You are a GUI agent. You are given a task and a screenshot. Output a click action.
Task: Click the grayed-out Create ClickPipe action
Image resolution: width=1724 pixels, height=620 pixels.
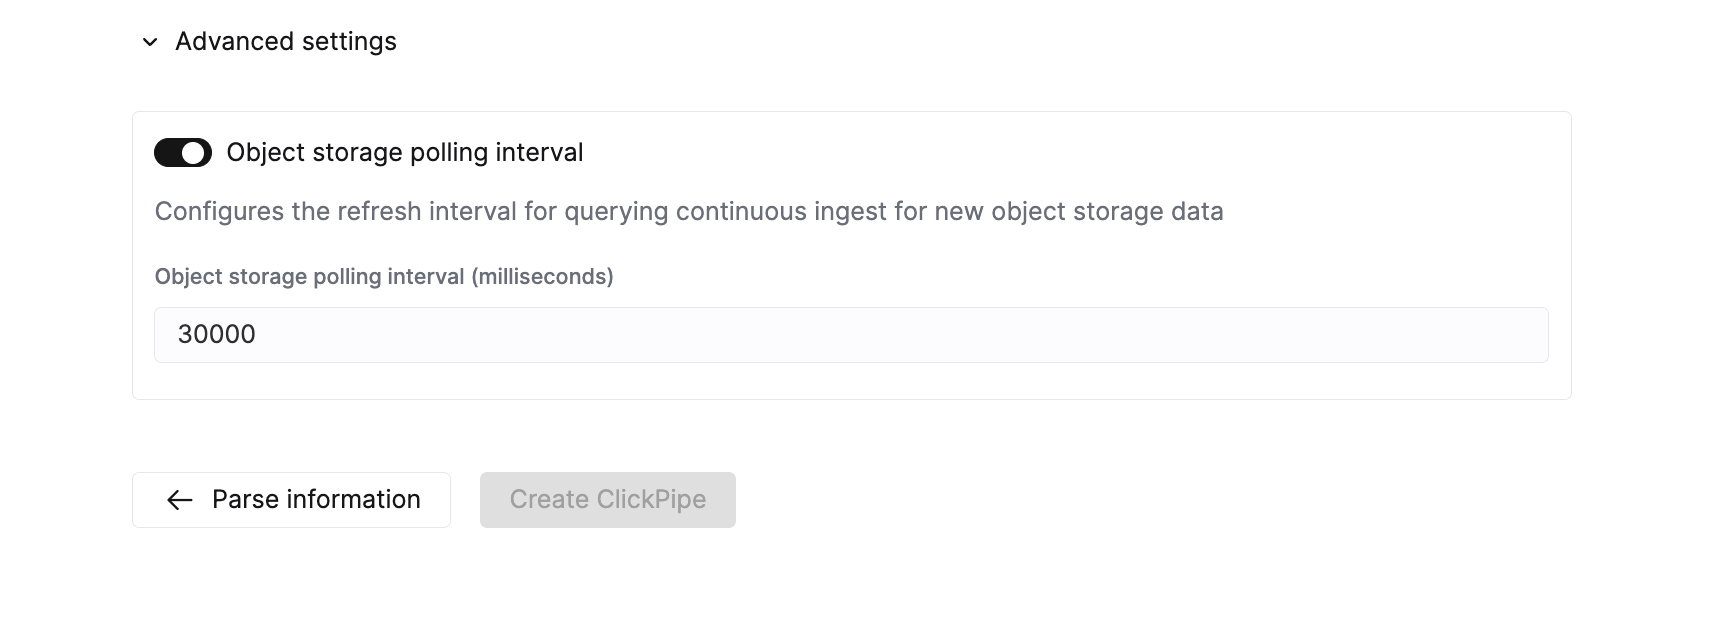pyautogui.click(x=607, y=500)
